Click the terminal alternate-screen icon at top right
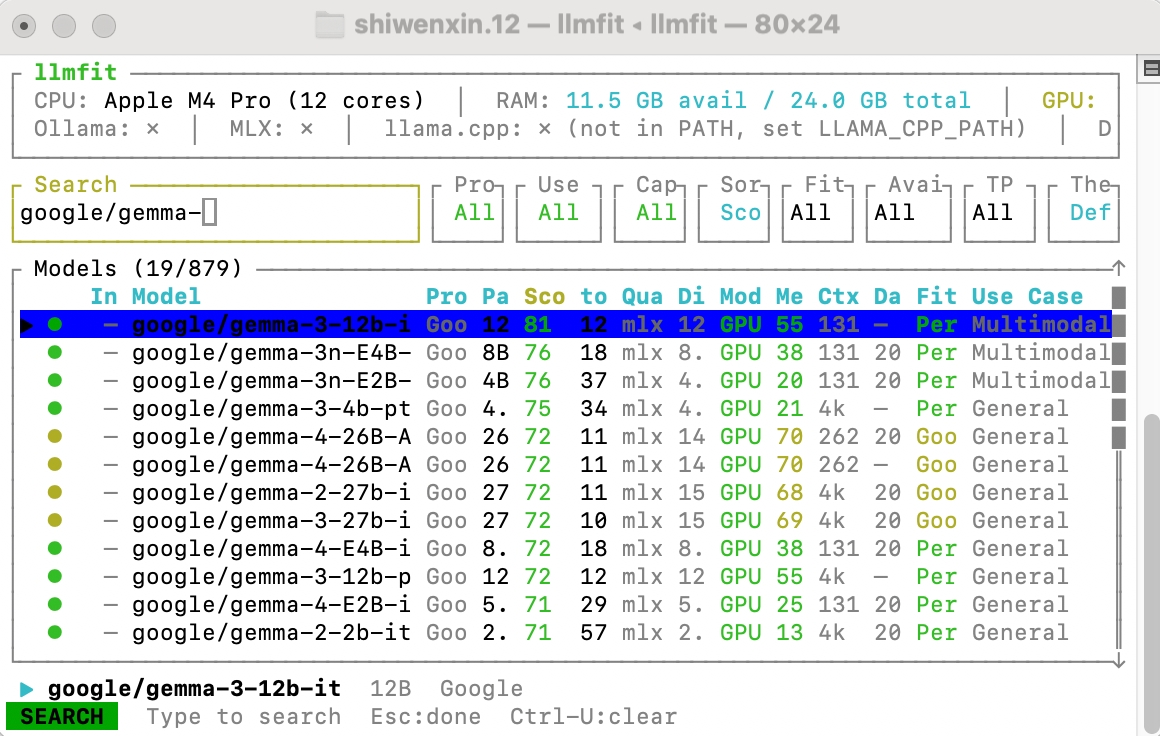The width and height of the screenshot is (1160, 736). 1150,69
